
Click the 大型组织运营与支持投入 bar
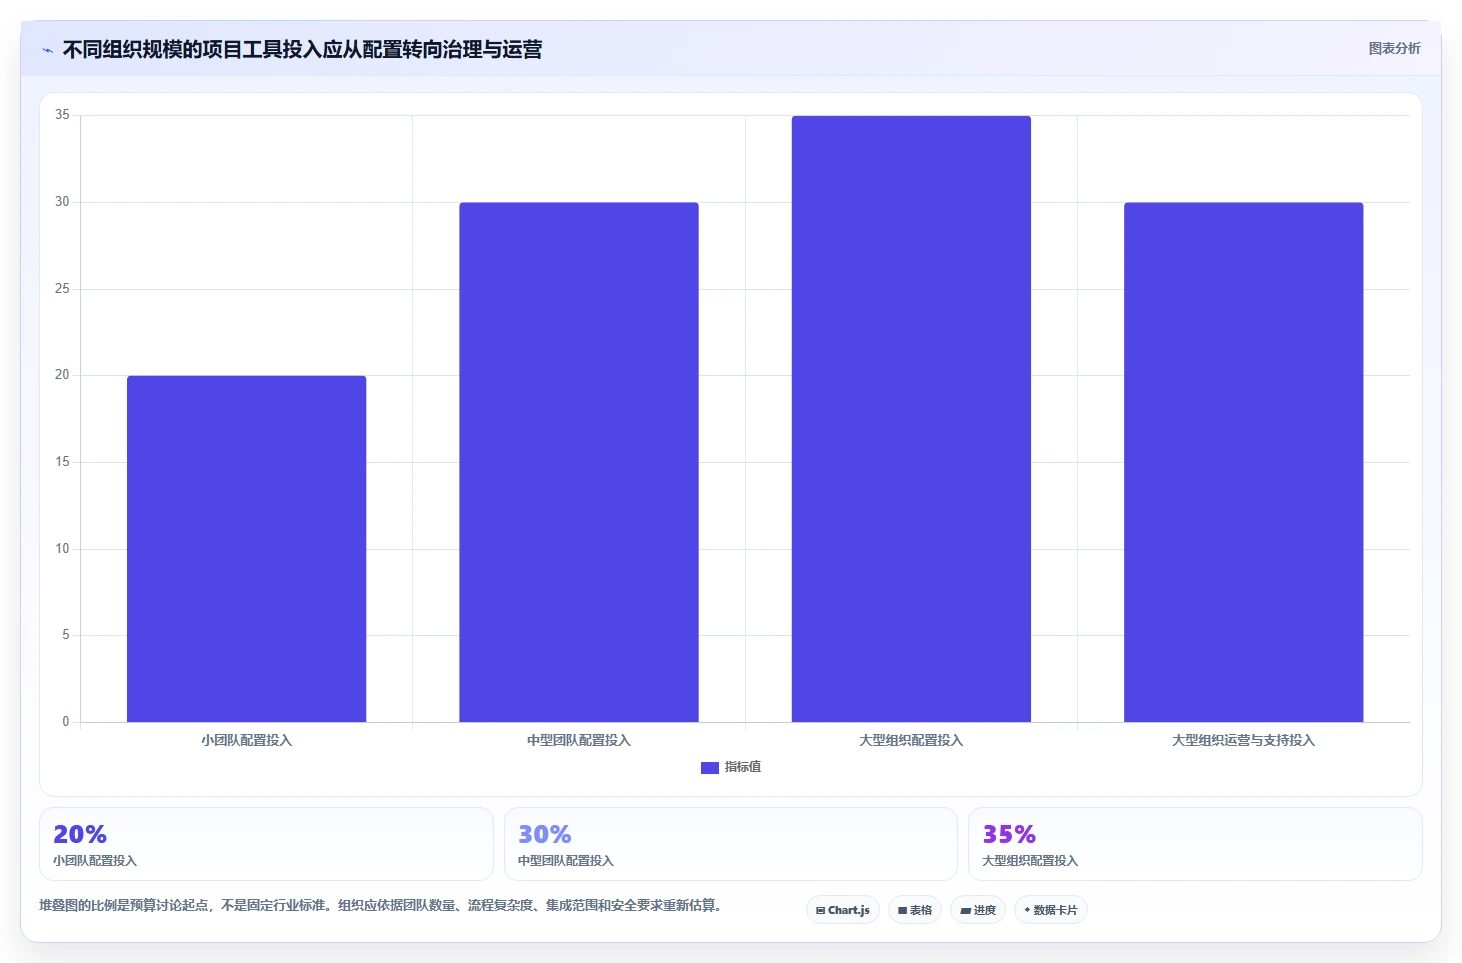[1243, 462]
